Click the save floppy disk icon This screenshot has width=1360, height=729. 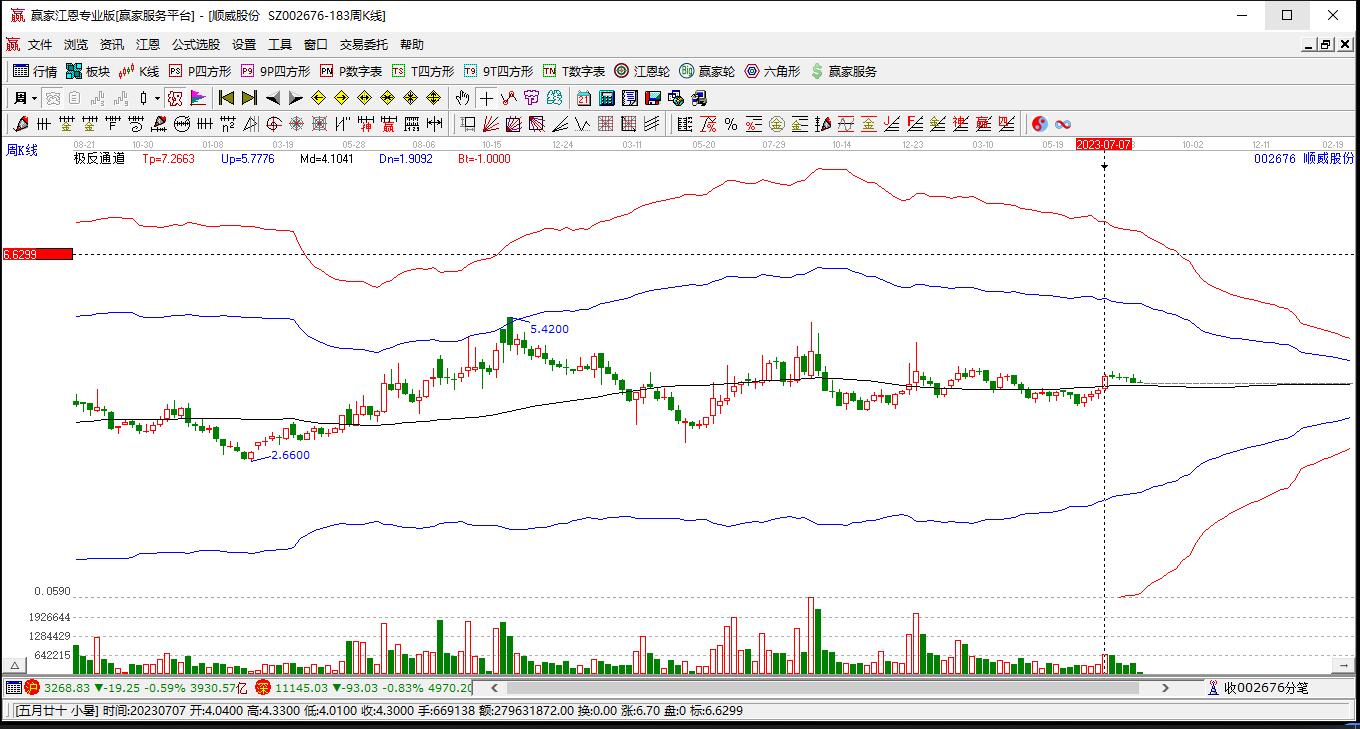click(x=653, y=98)
